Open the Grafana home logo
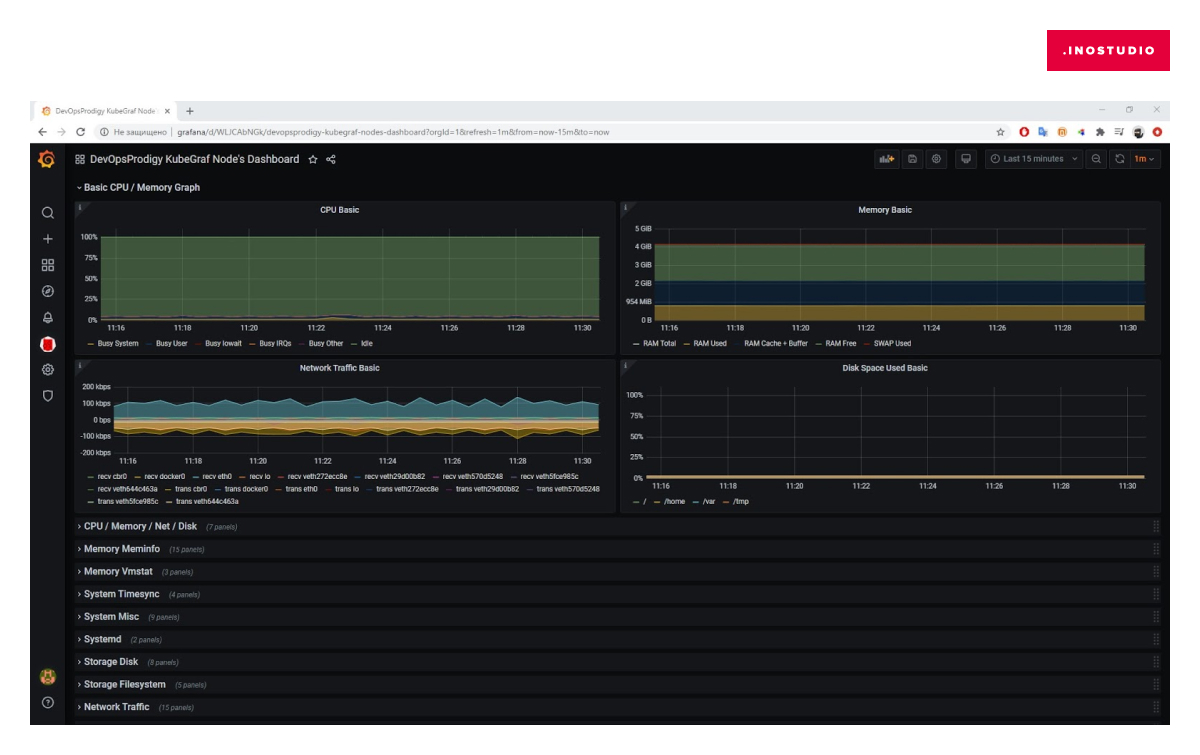This screenshot has width=1200, height=755. [46, 159]
